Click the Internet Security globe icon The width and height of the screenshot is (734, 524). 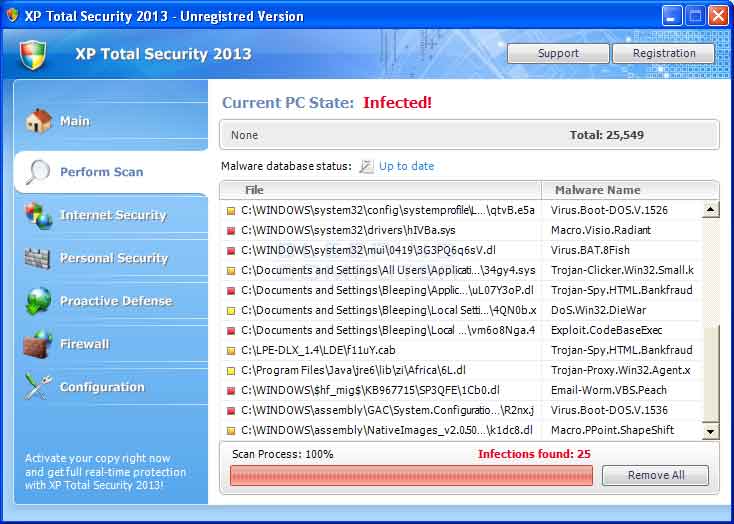(38, 215)
